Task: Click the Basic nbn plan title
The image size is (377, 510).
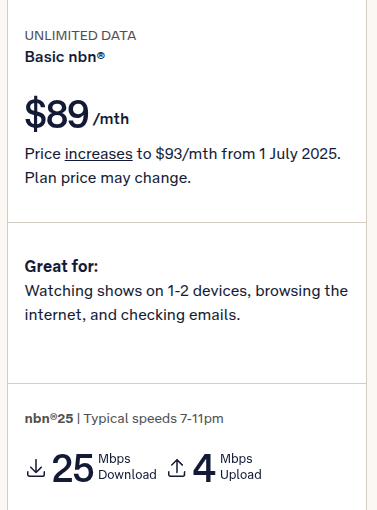Action: 65,57
